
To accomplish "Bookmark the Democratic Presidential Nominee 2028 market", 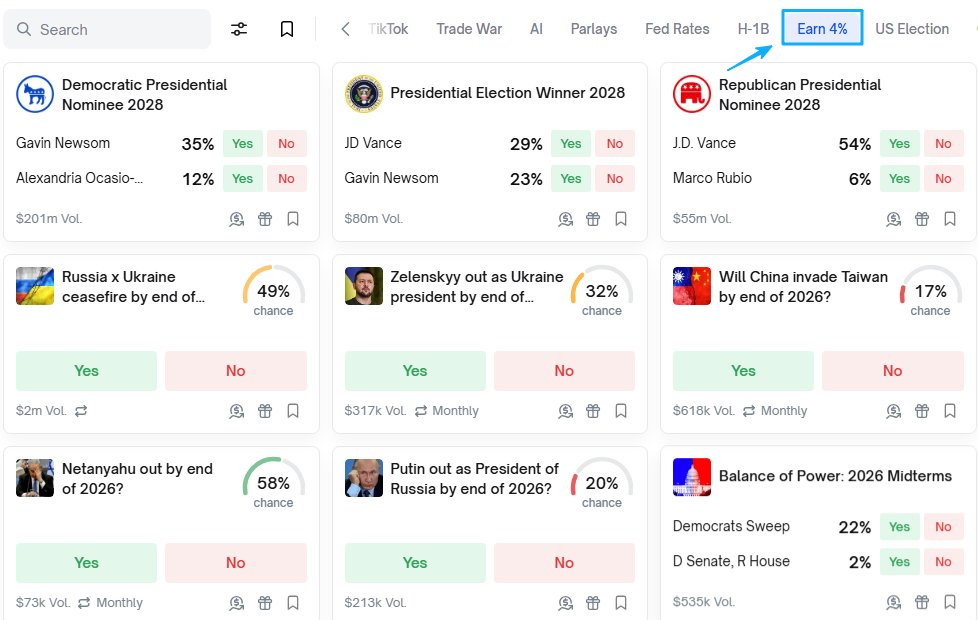I will tap(293, 219).
